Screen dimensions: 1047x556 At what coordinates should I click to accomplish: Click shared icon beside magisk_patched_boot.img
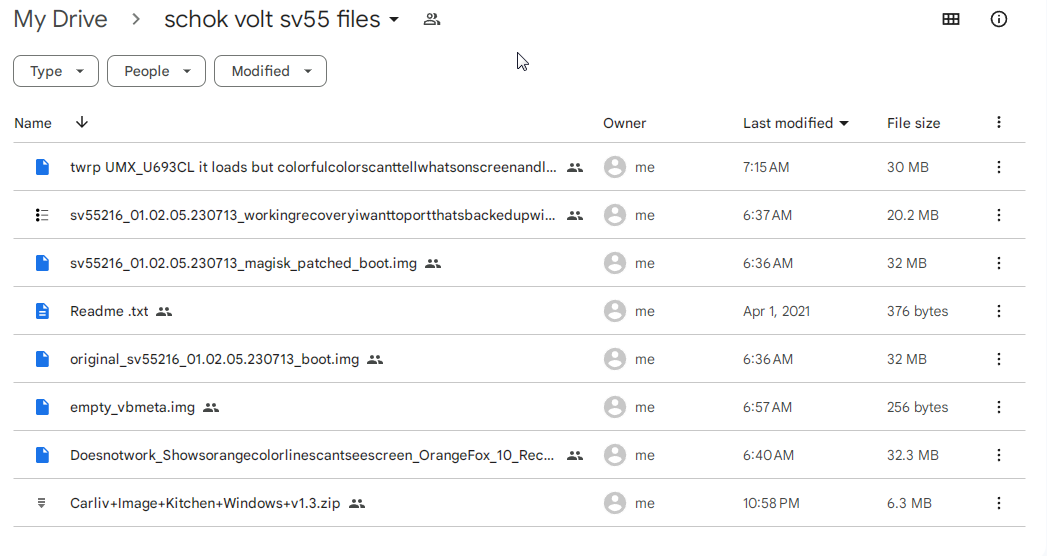[x=433, y=264]
